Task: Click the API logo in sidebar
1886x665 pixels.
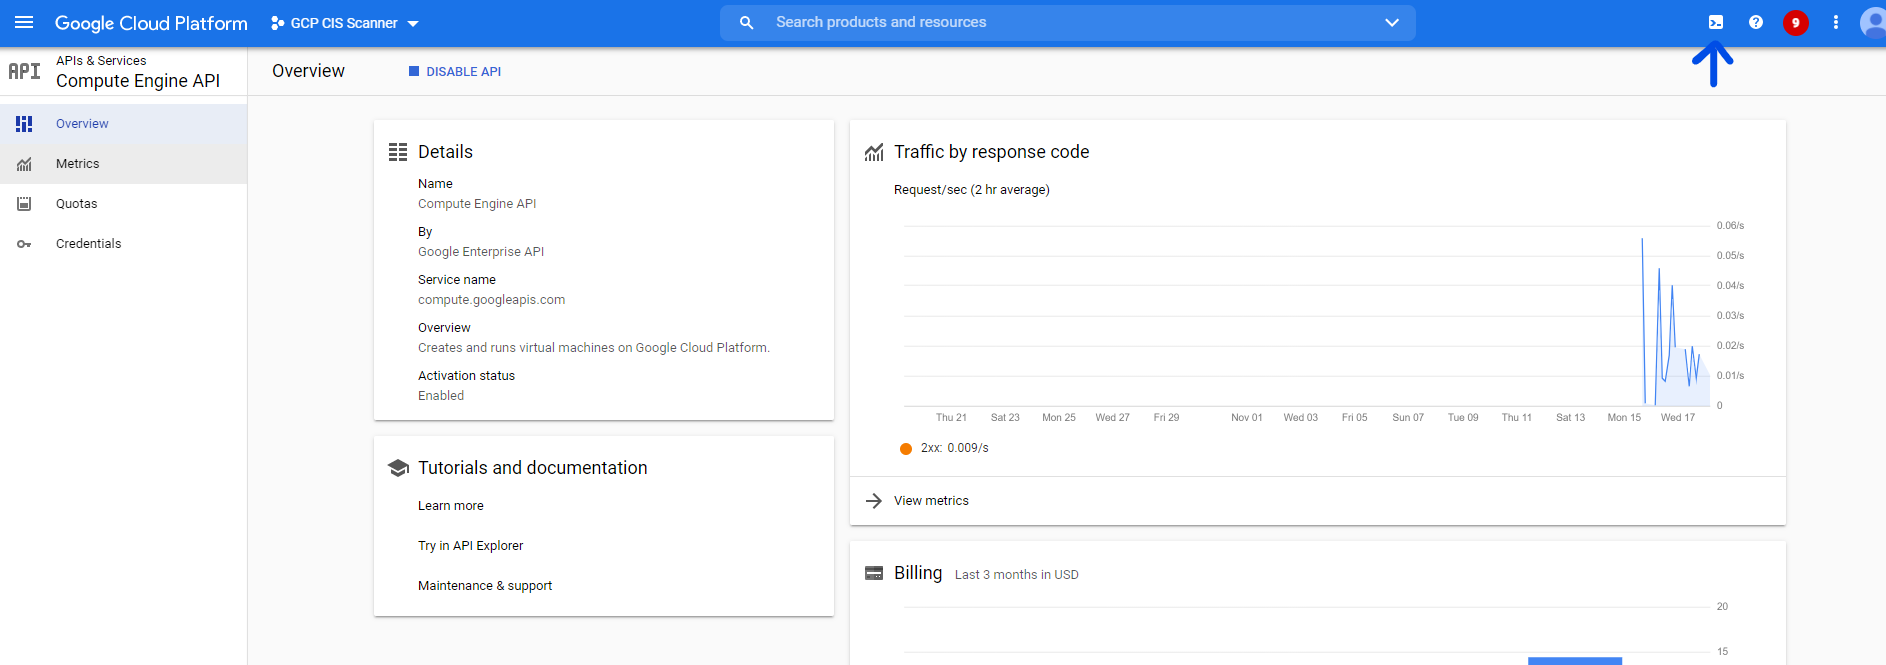Action: [24, 71]
